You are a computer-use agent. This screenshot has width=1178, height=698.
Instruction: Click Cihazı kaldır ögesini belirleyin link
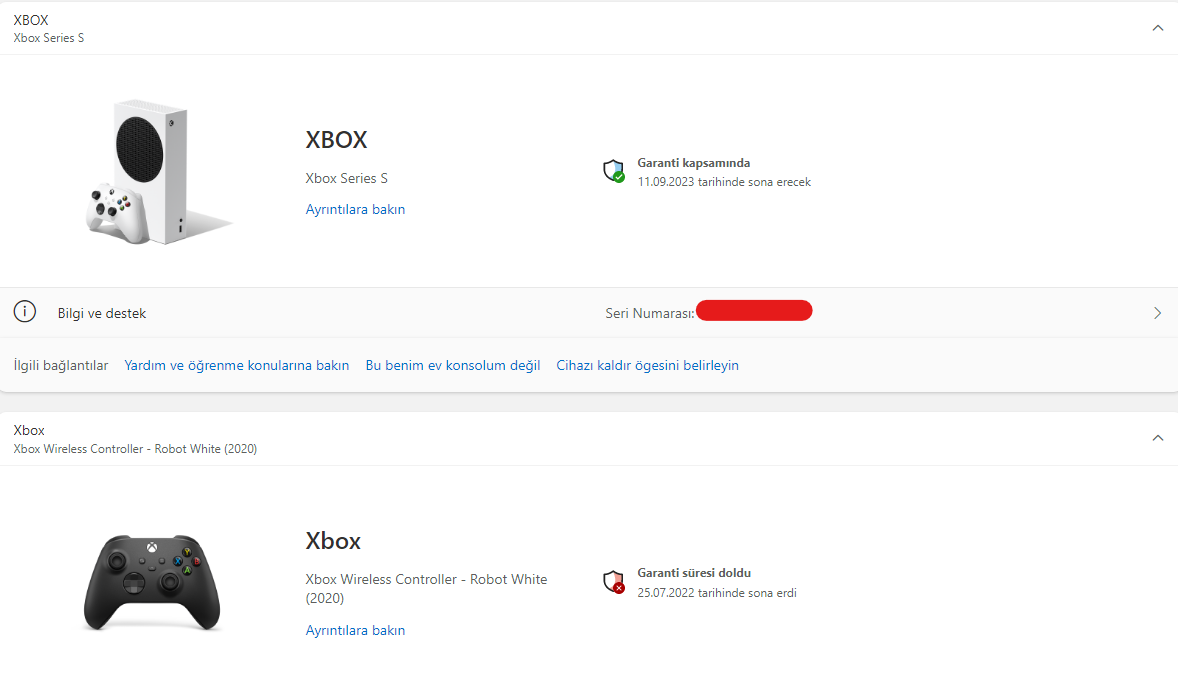(647, 365)
